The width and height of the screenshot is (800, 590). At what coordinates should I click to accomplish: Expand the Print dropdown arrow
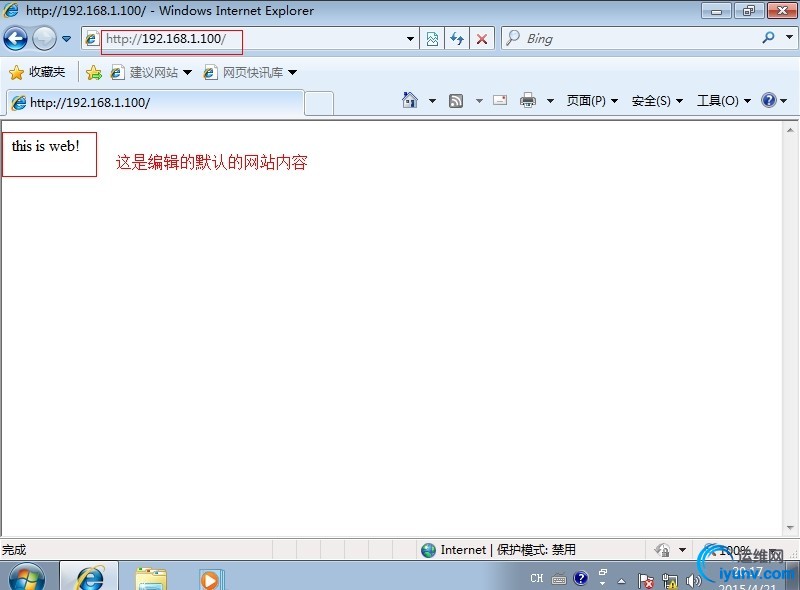(x=550, y=101)
